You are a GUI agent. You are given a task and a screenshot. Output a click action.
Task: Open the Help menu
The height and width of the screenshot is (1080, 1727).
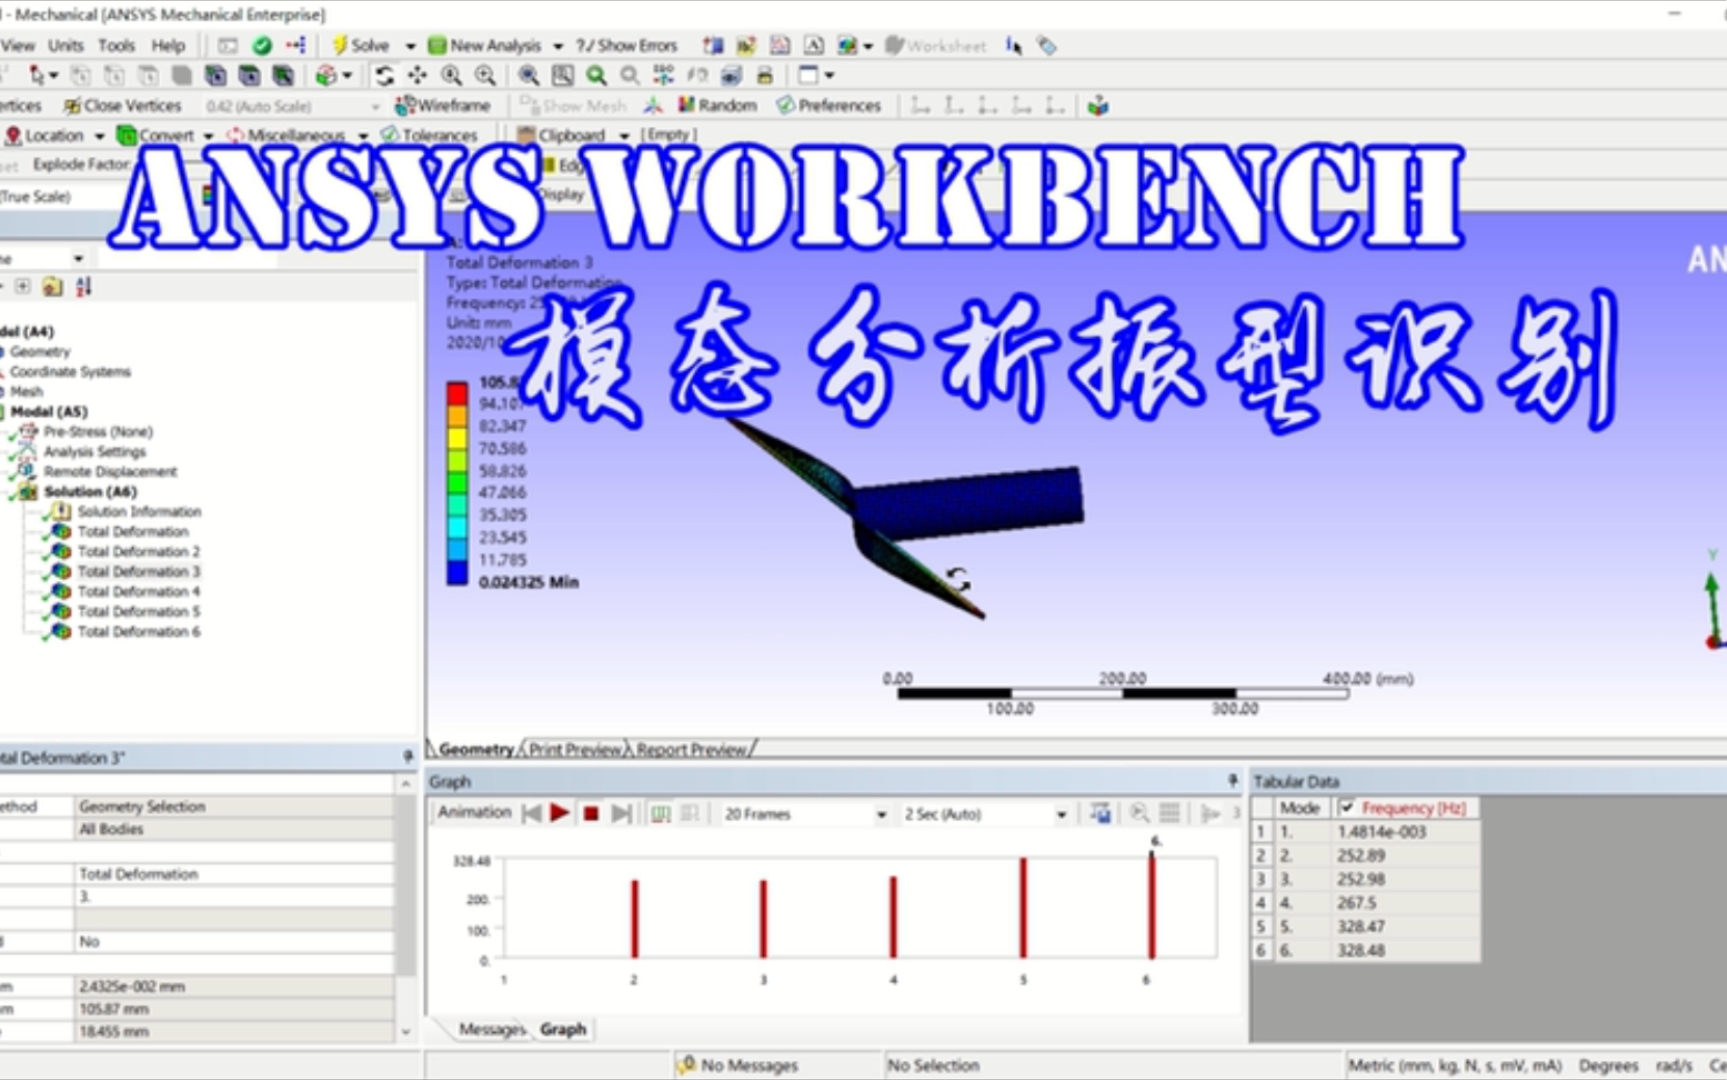pyautogui.click(x=168, y=45)
